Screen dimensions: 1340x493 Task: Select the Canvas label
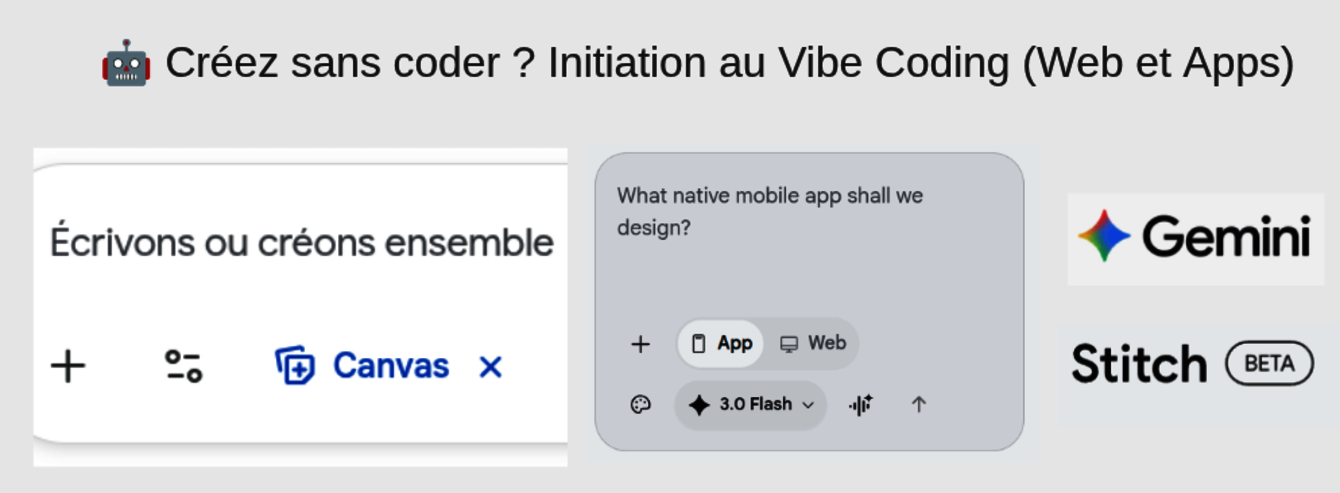(x=390, y=367)
